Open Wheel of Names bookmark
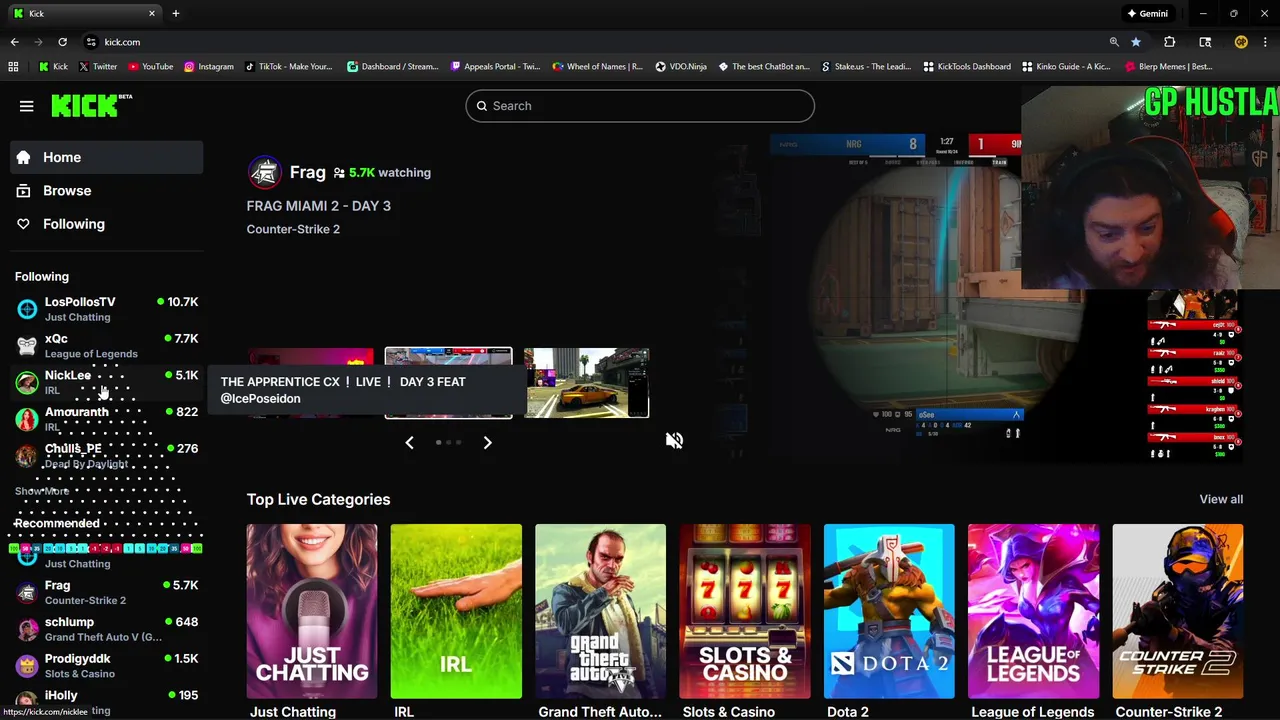The width and height of the screenshot is (1280, 720). pos(597,67)
